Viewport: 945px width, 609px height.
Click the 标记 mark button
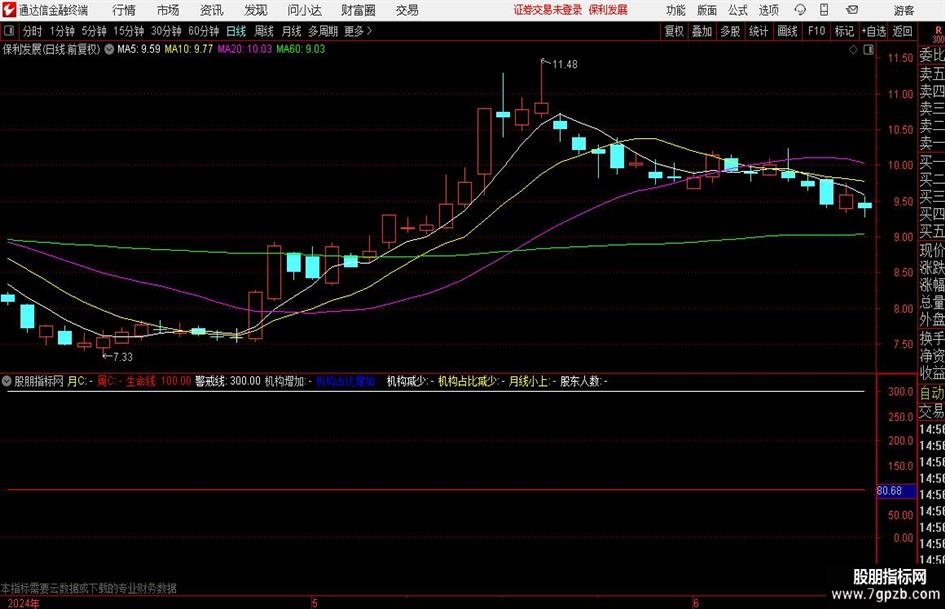(844, 31)
